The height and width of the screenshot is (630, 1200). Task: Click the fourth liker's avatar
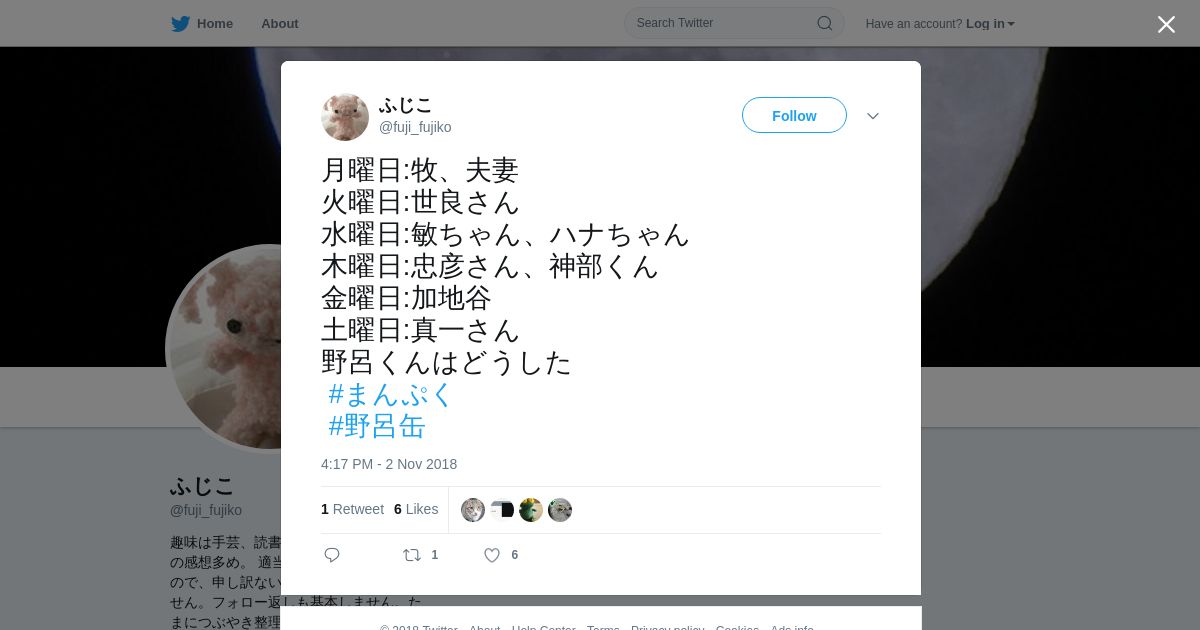pyautogui.click(x=560, y=510)
